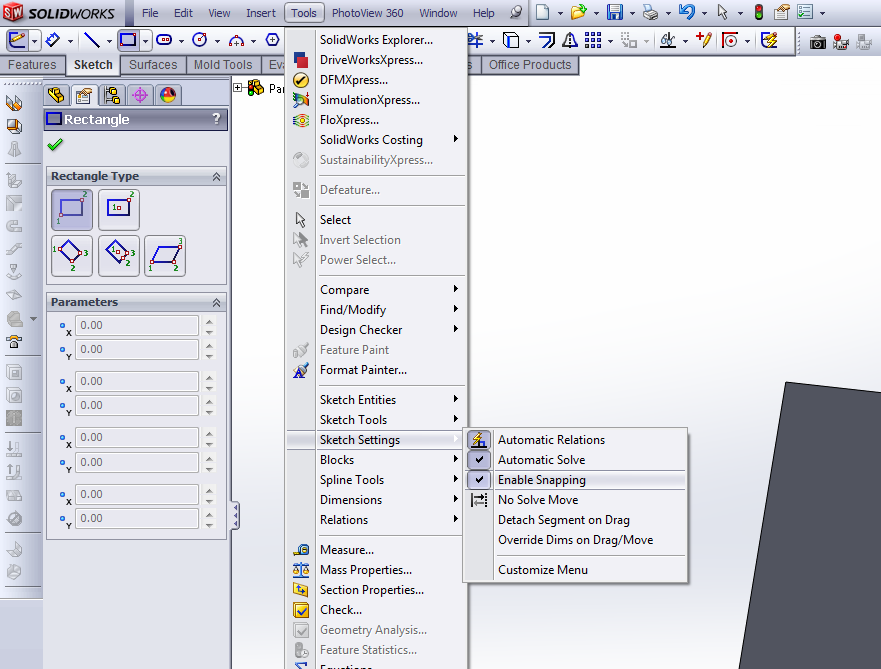
Task: Open the Section Properties entry
Action: (x=371, y=590)
